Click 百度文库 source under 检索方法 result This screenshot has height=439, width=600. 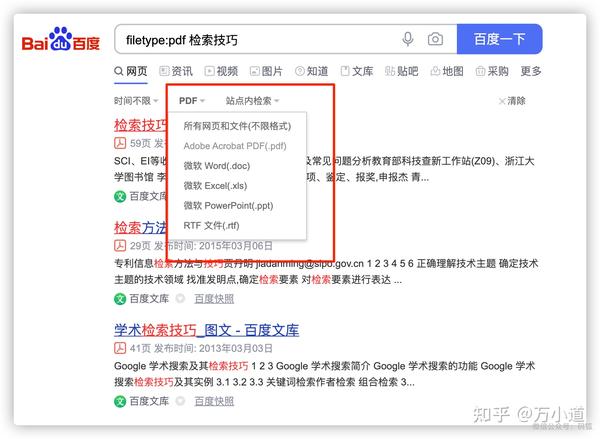[x=141, y=299]
